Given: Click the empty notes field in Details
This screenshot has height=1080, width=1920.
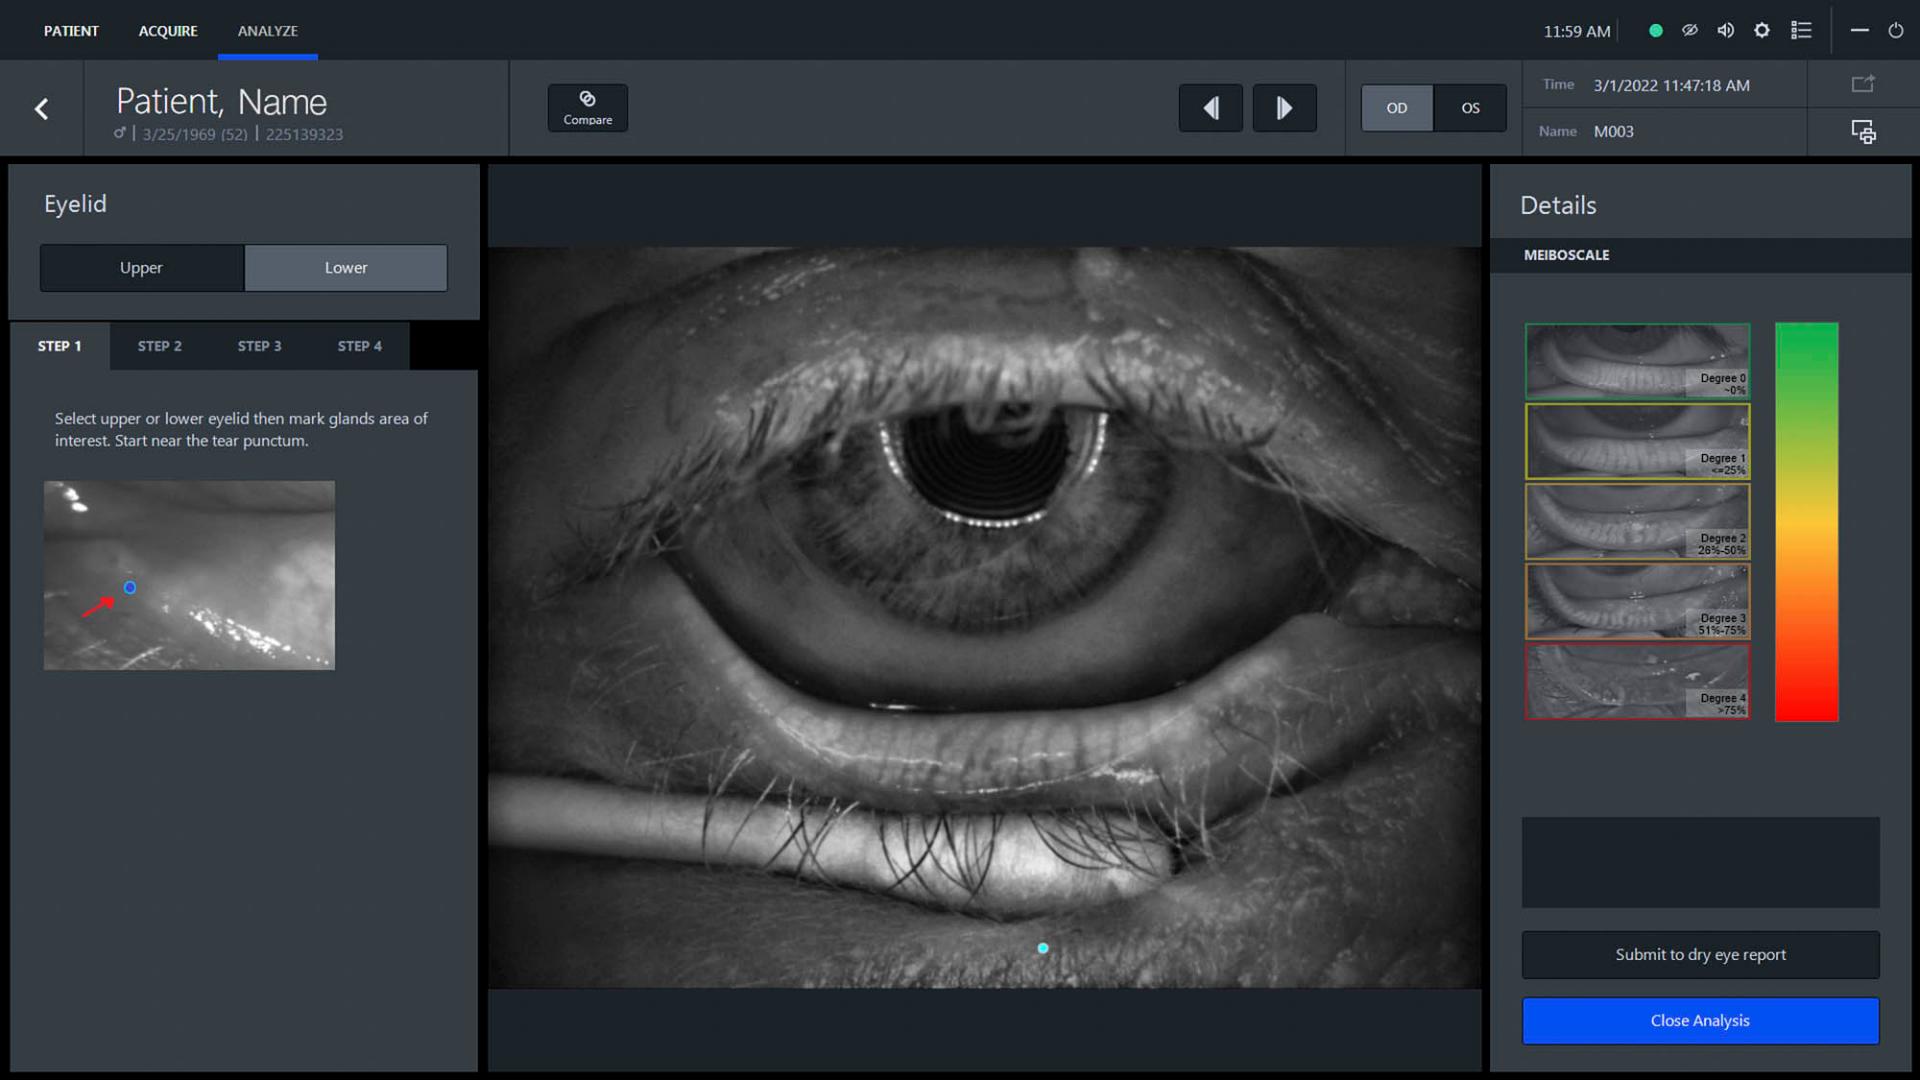Looking at the screenshot, I should click(1700, 862).
